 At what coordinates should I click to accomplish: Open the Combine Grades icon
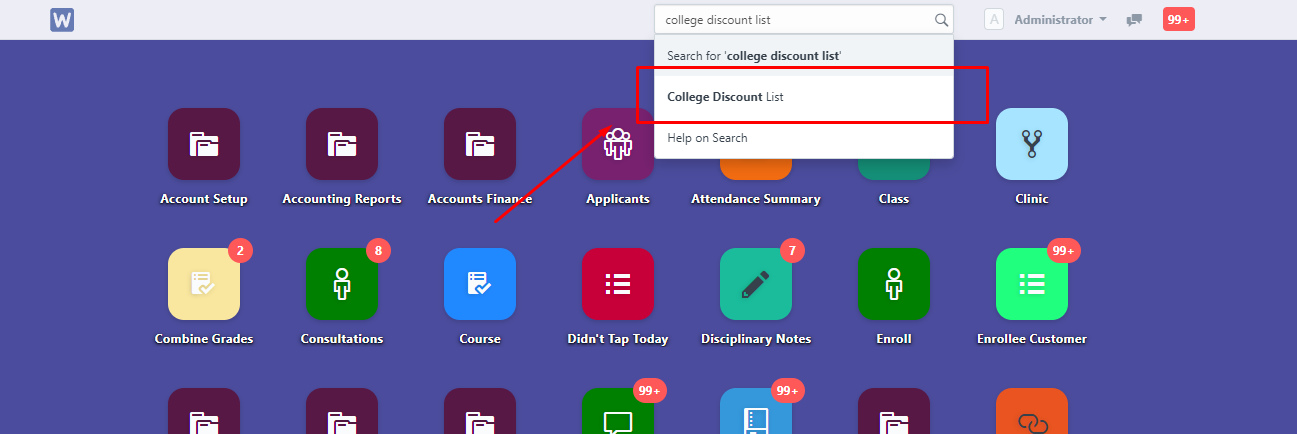click(x=204, y=284)
